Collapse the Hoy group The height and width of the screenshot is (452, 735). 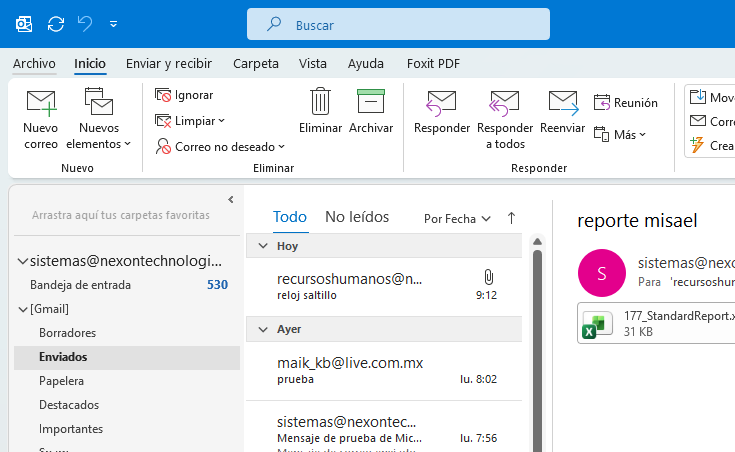[263, 246]
